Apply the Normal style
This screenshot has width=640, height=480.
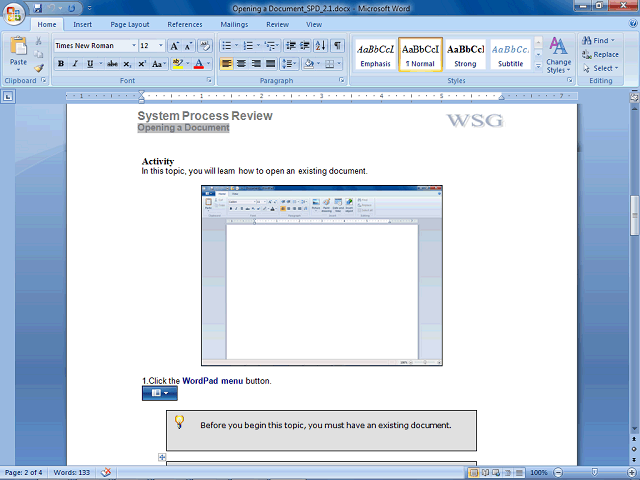pos(420,55)
